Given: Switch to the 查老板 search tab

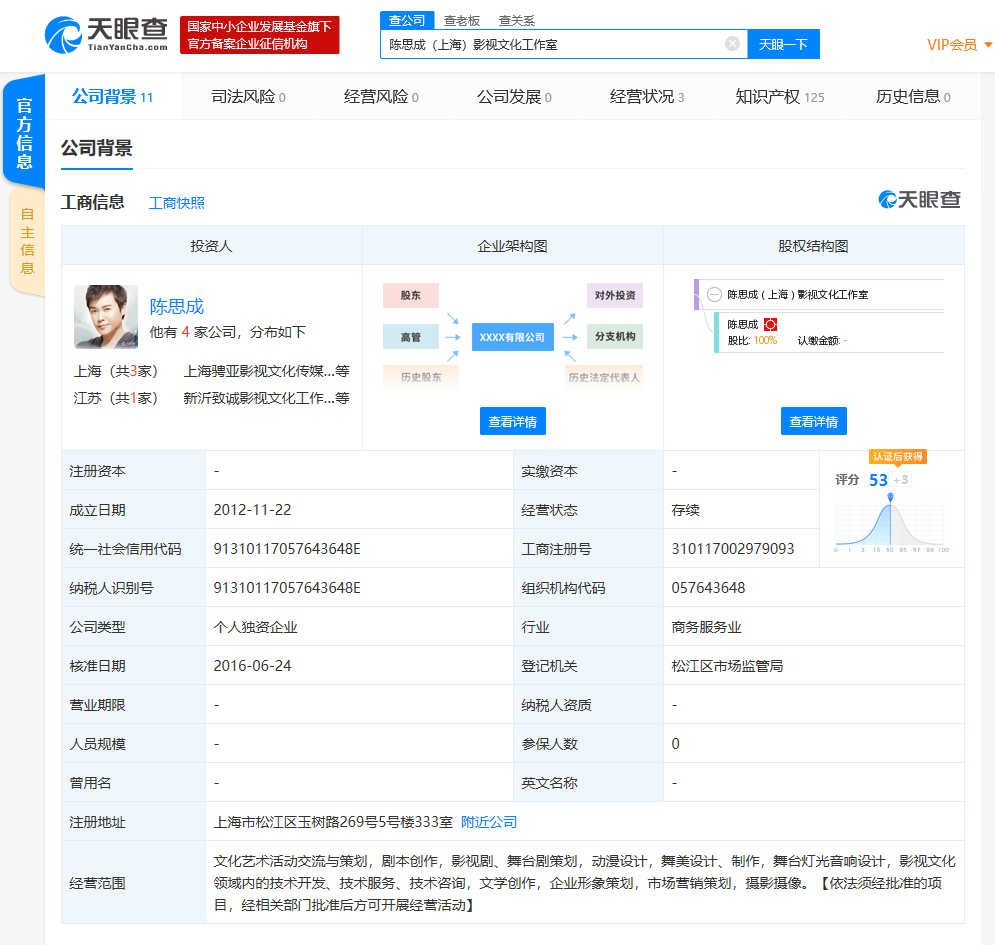Looking at the screenshot, I should tap(461, 21).
